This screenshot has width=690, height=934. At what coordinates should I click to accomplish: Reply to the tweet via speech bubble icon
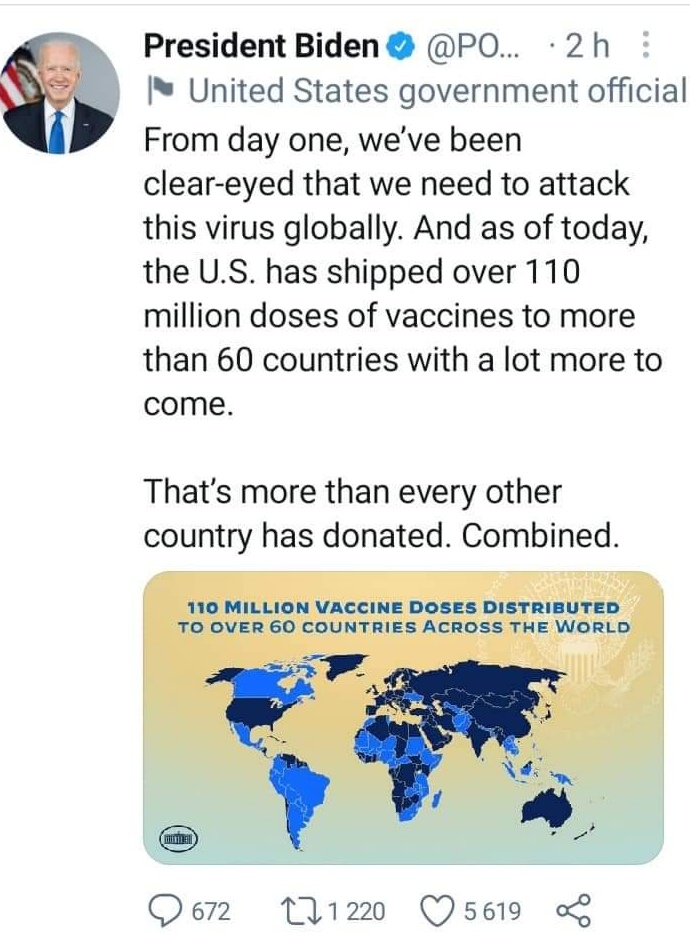[x=164, y=909]
